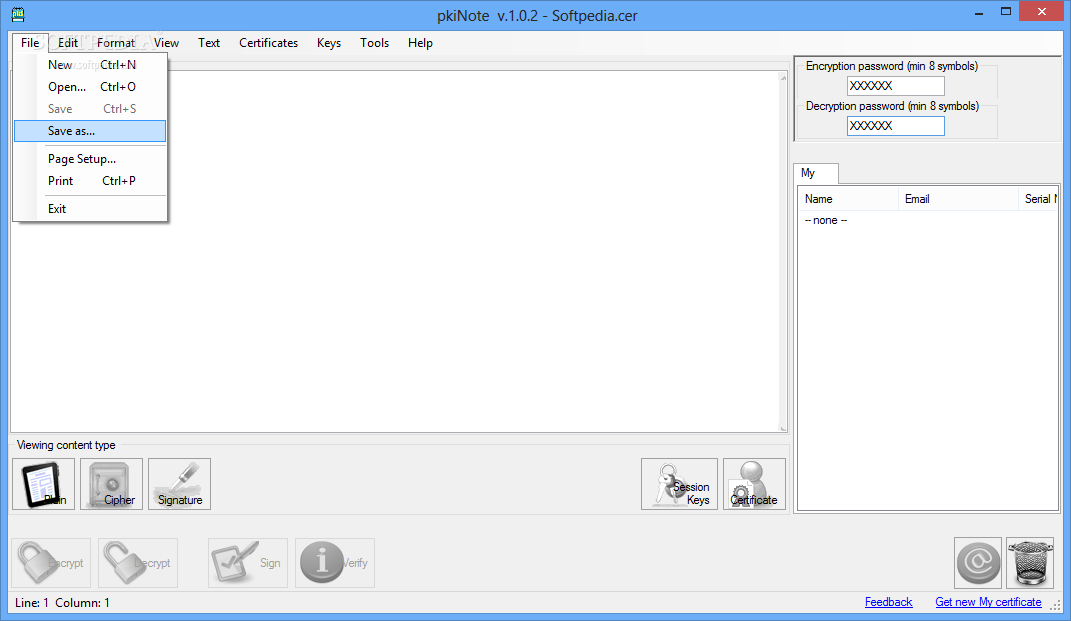Click 'Line: 1 Column: 1' status text
1071x621 pixels.
click(62, 603)
